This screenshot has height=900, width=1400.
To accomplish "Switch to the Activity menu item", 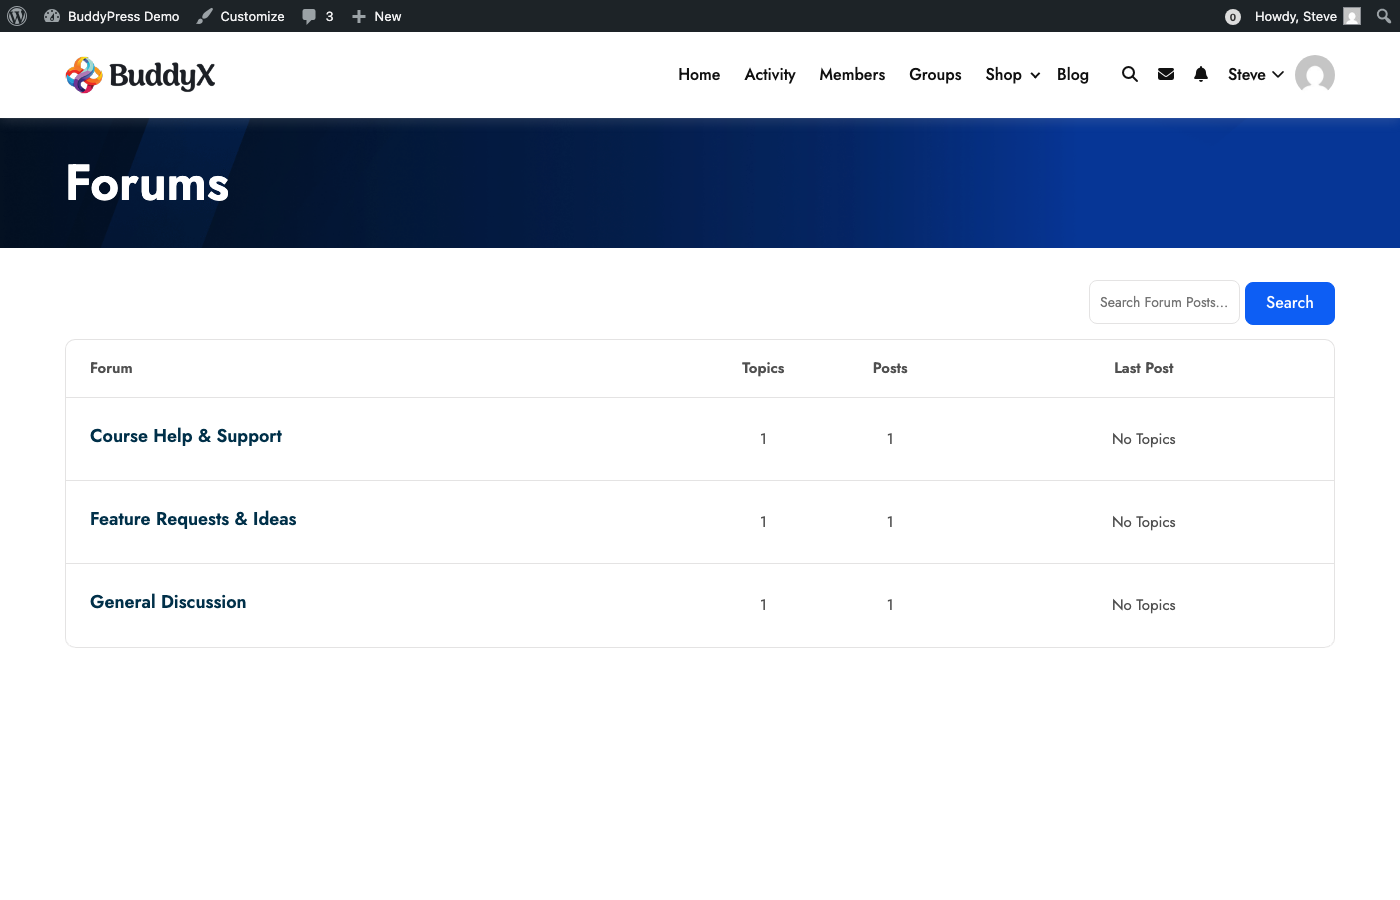I will click(x=769, y=74).
